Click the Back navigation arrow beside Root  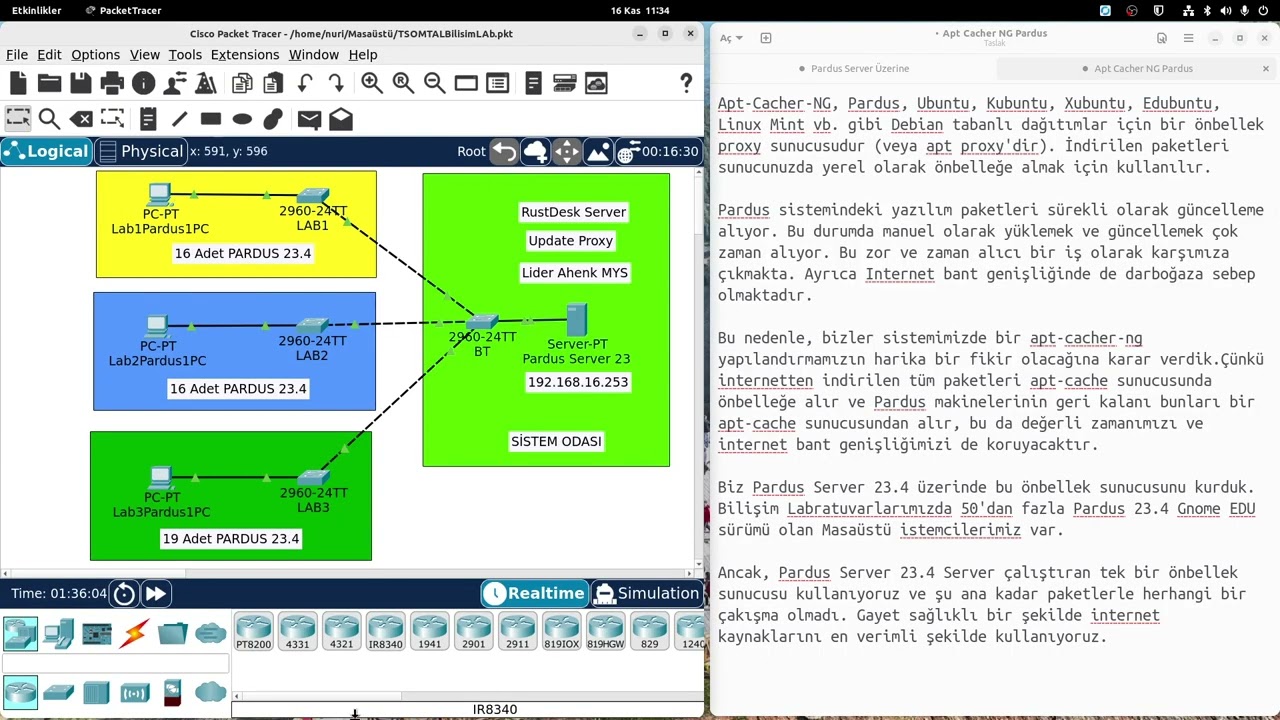[x=505, y=152]
